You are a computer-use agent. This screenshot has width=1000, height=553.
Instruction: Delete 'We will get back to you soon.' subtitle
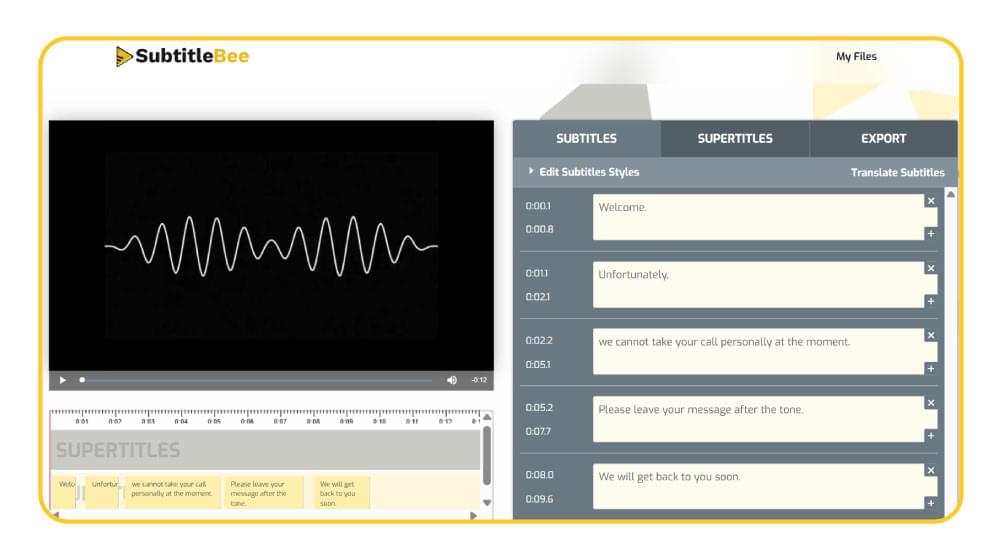pos(930,470)
